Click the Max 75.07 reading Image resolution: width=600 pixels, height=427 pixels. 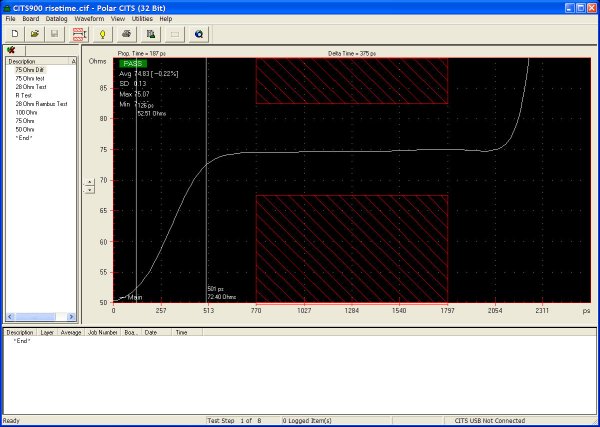click(135, 94)
